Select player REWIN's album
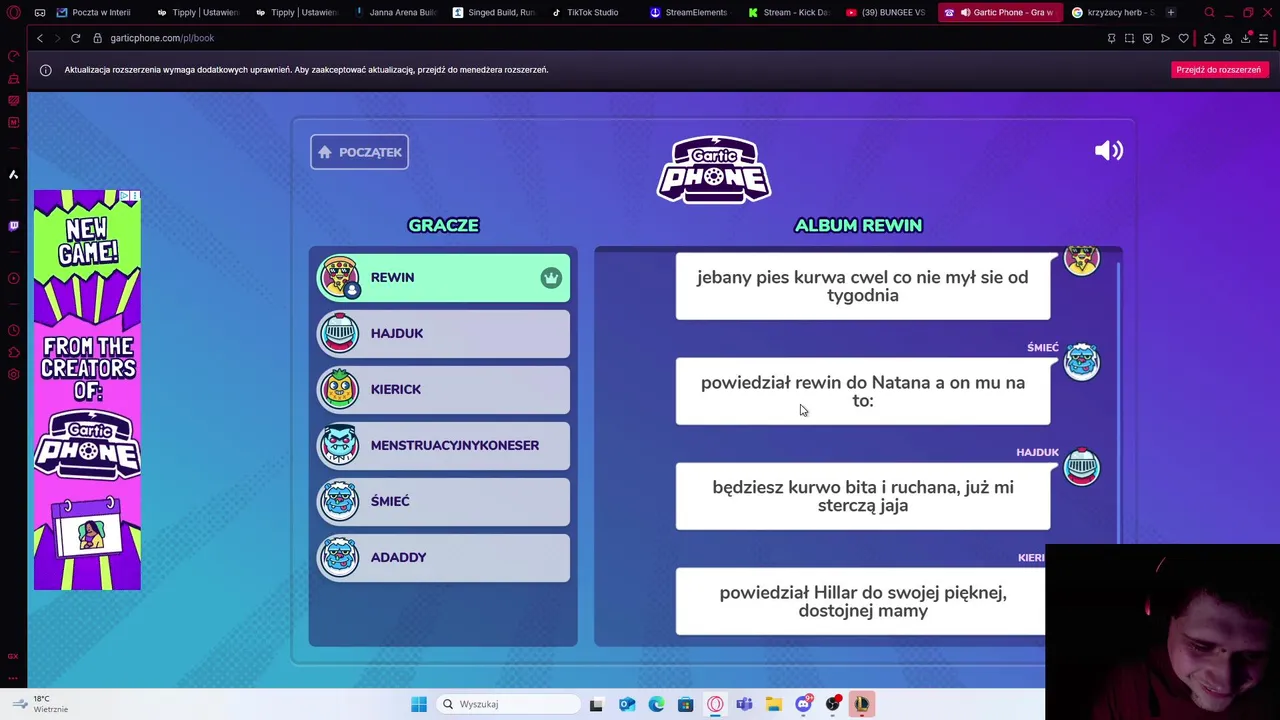Screen dimensions: 1280x720 point(443,278)
